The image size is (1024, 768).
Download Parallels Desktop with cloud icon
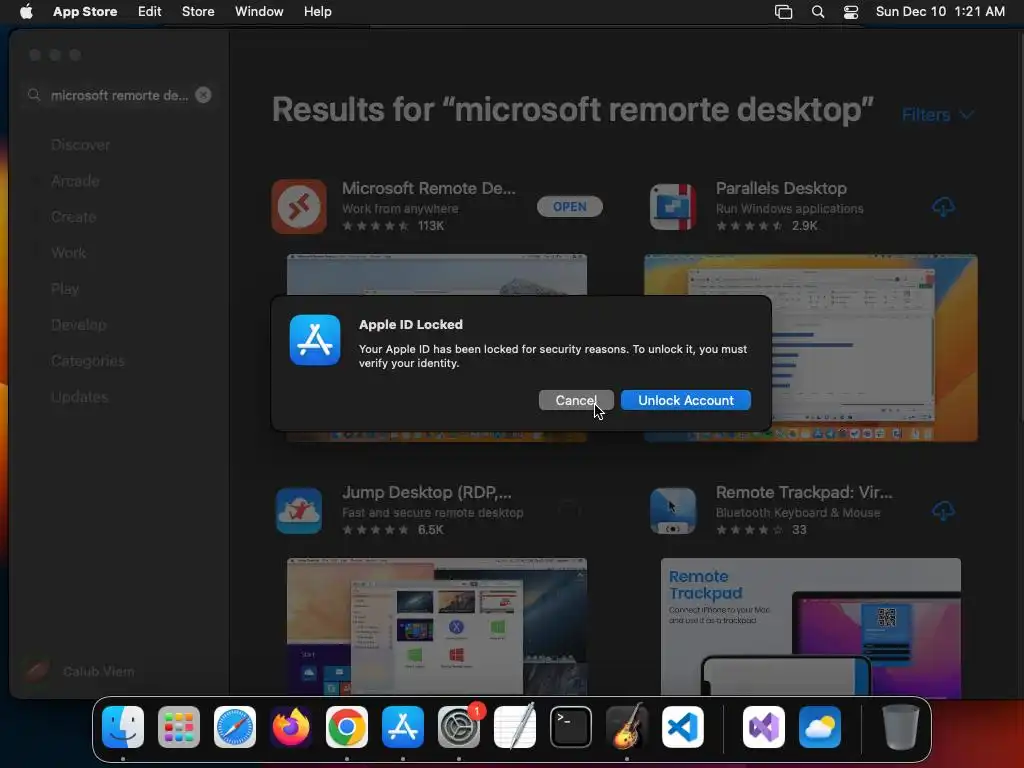click(943, 207)
